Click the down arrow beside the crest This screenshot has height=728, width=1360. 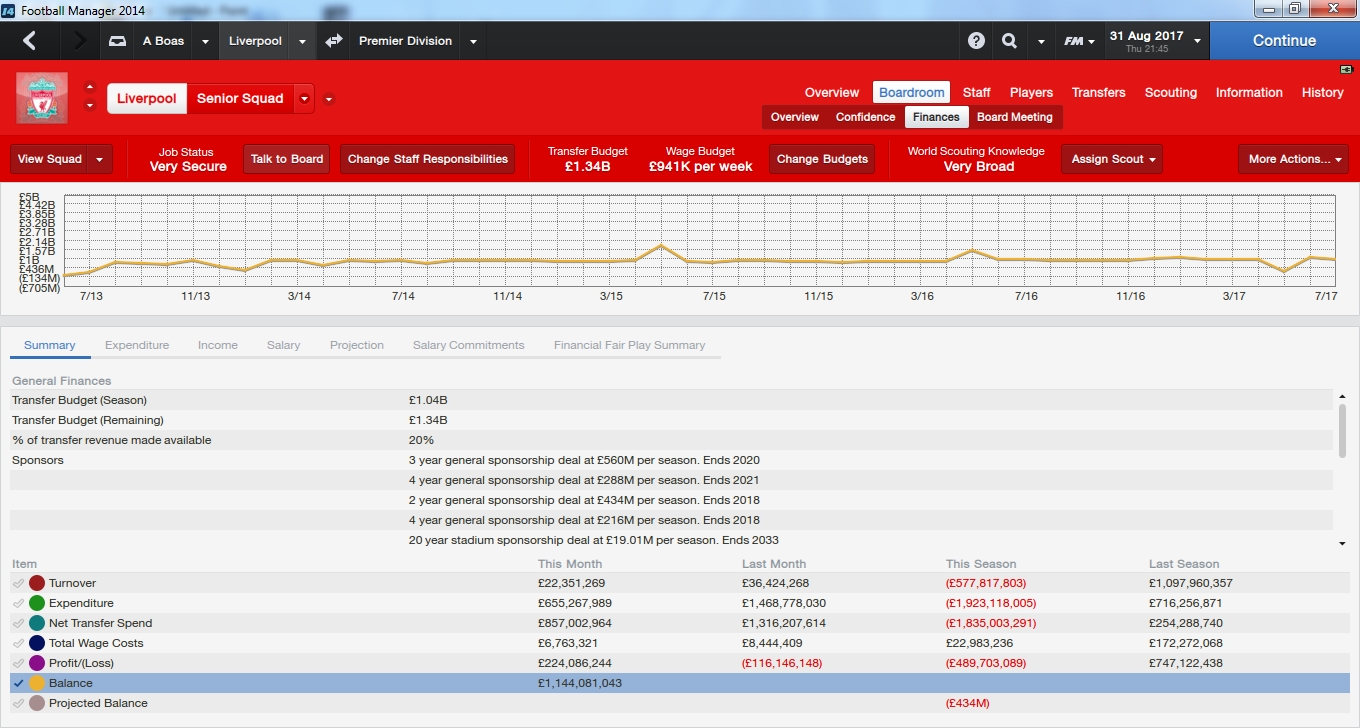tap(90, 105)
